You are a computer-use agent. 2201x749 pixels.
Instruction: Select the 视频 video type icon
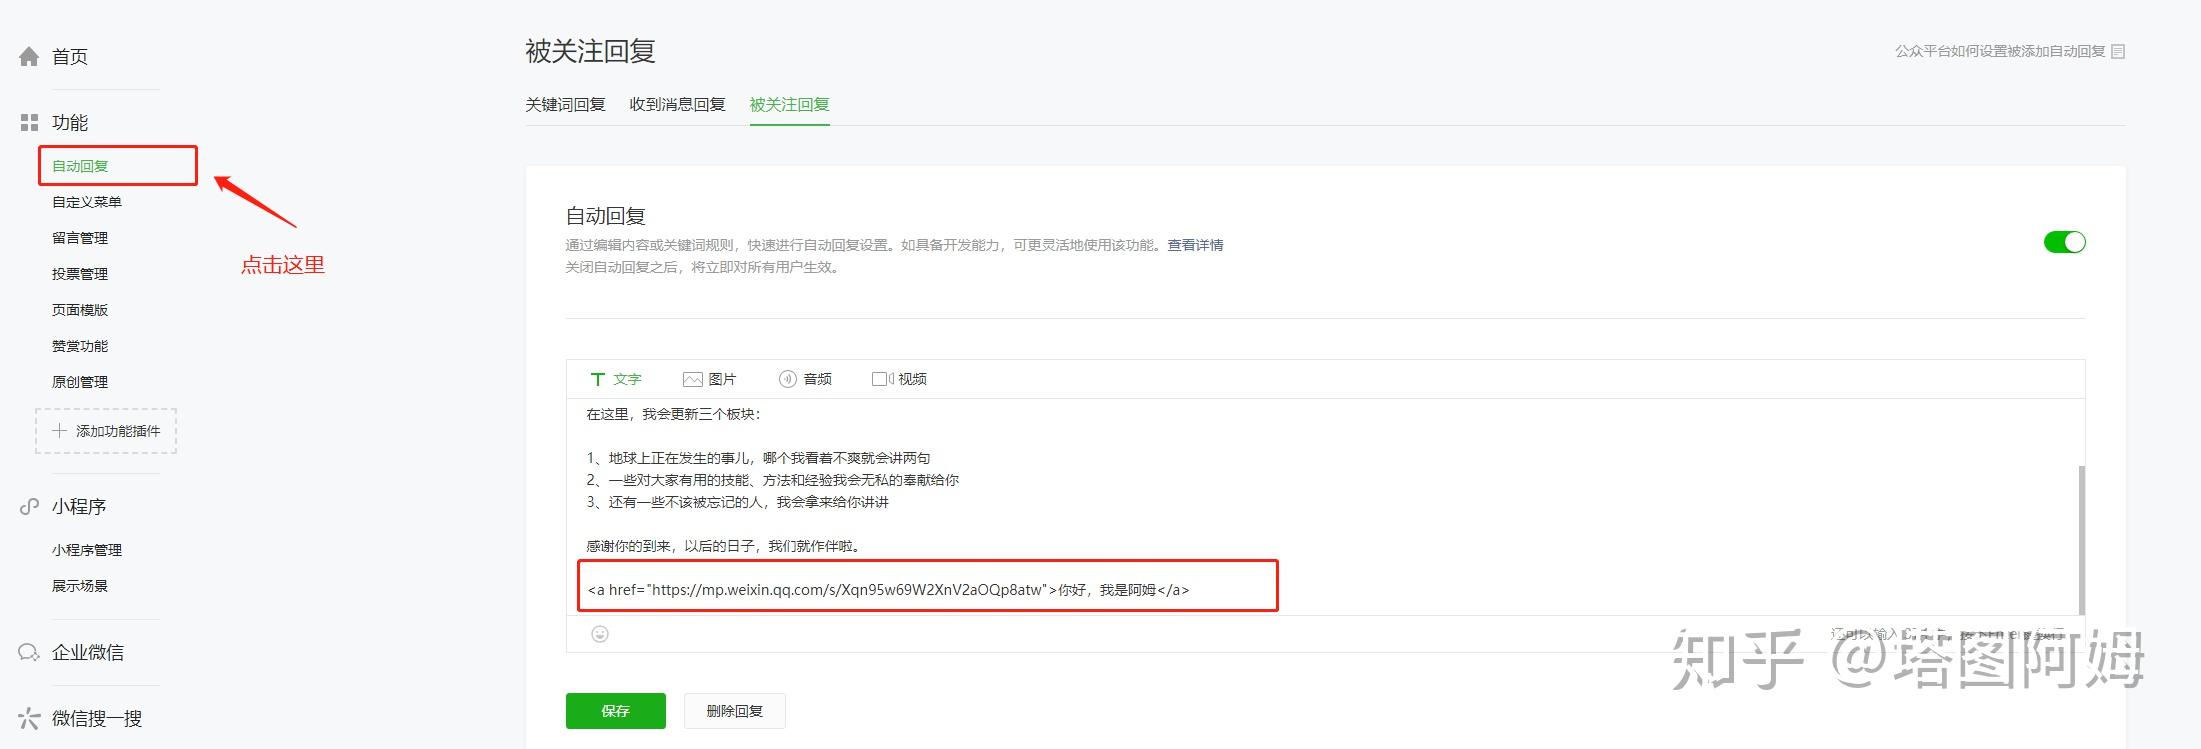[x=882, y=379]
